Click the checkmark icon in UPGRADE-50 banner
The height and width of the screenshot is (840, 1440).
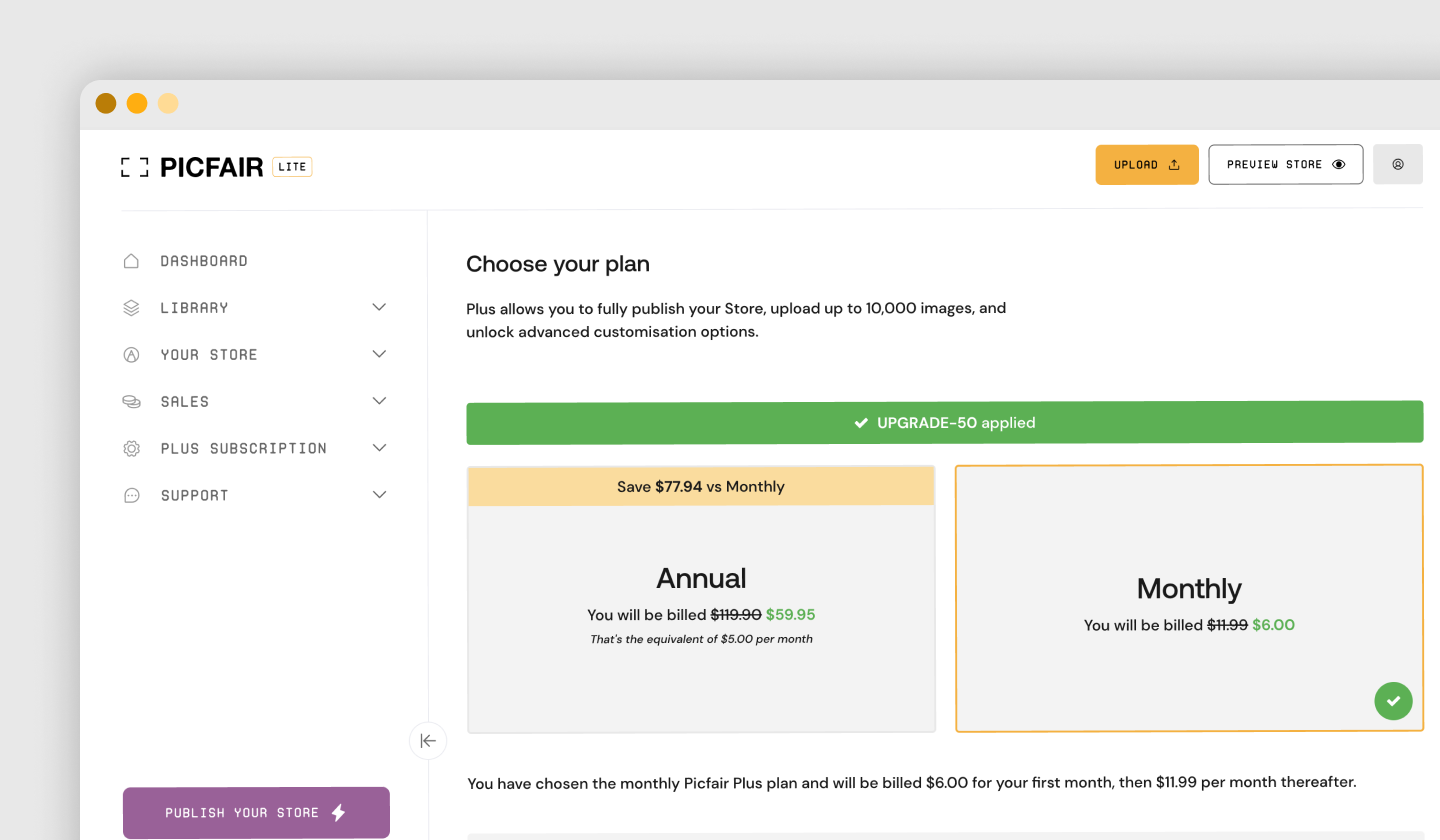click(861, 423)
